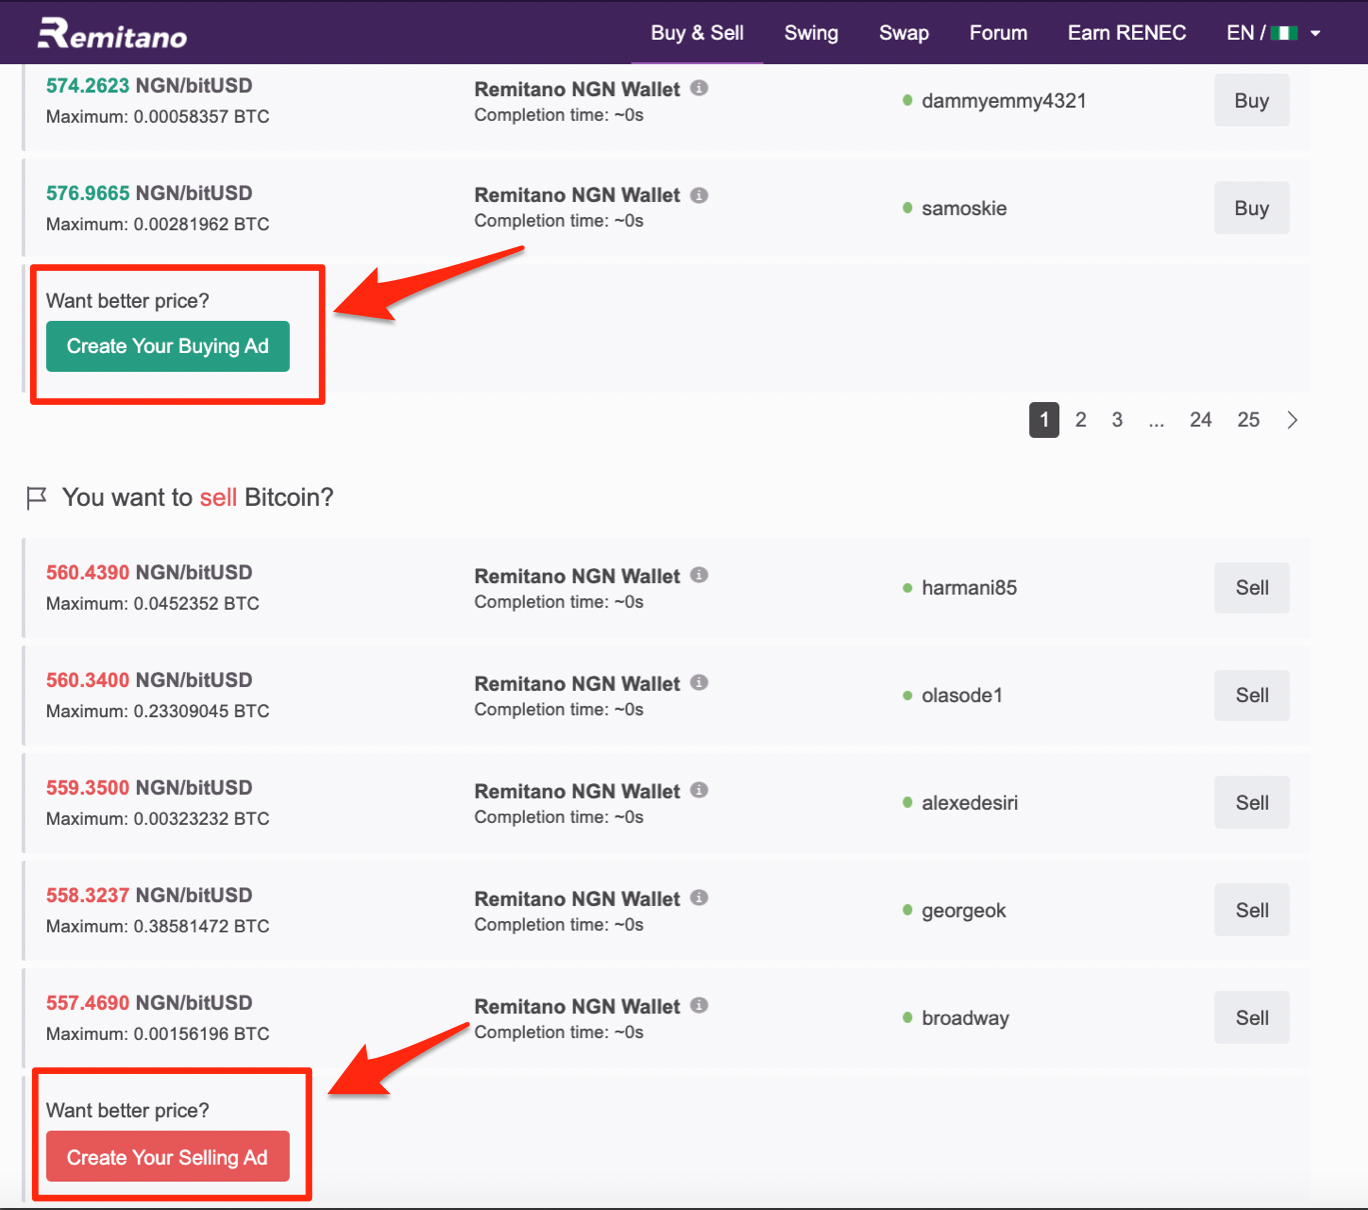Go to page 25 of listings
Screen dimensions: 1368x1210
coord(1248,420)
